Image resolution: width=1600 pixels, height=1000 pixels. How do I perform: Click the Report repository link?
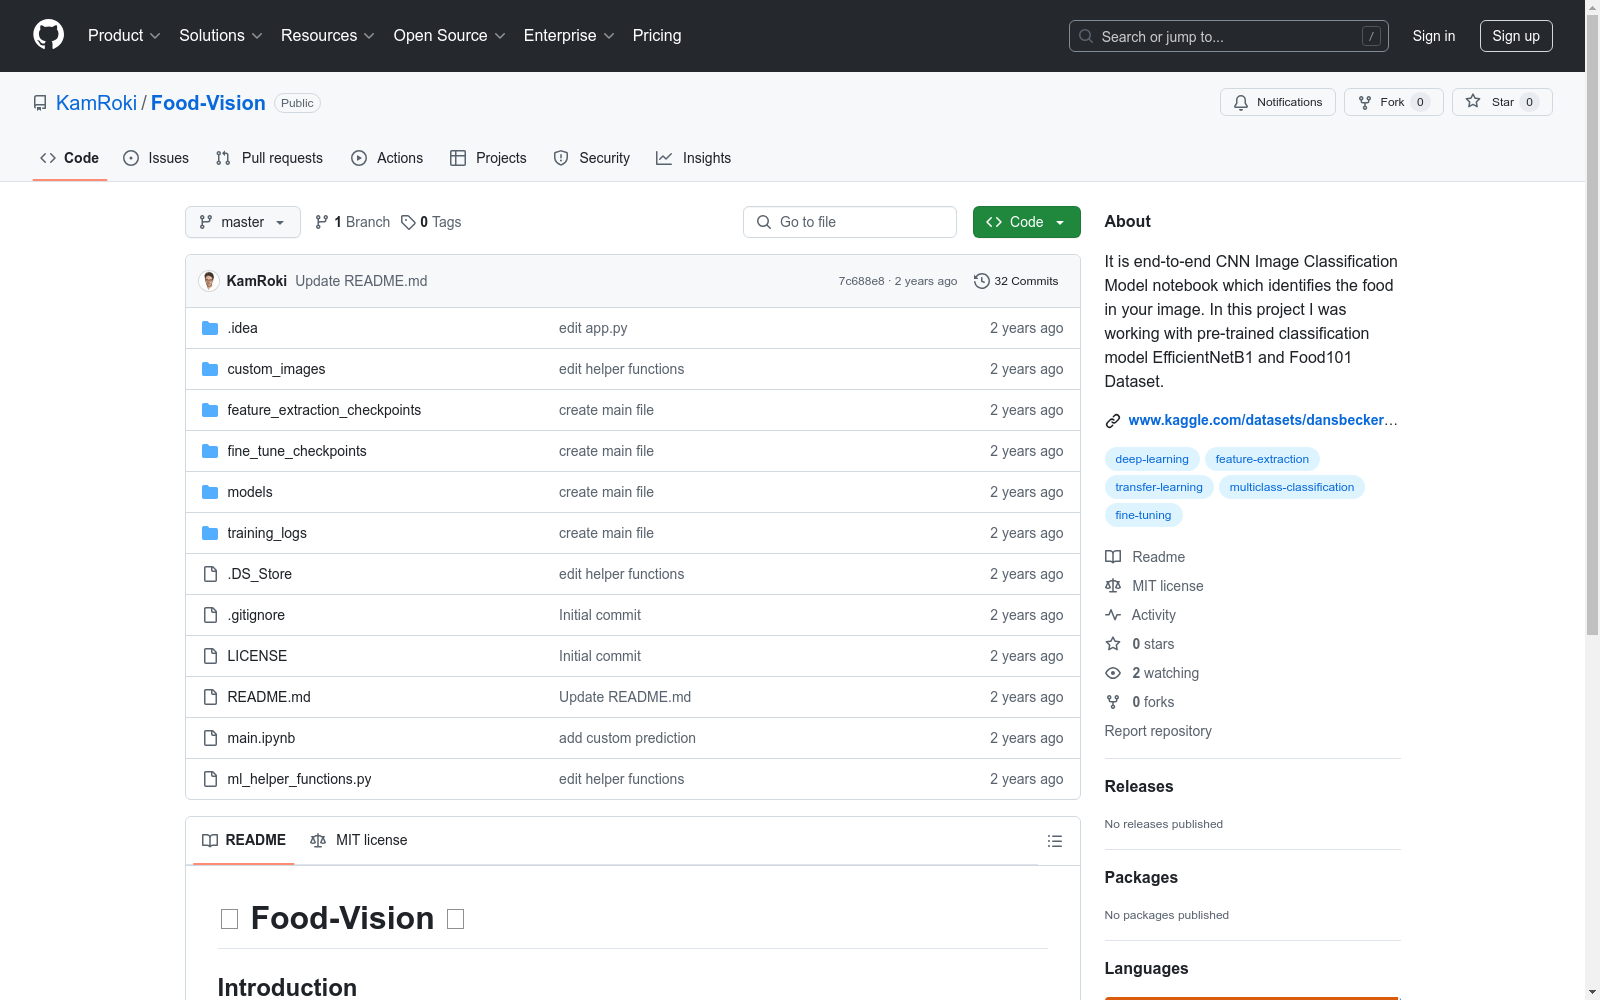[x=1158, y=731]
